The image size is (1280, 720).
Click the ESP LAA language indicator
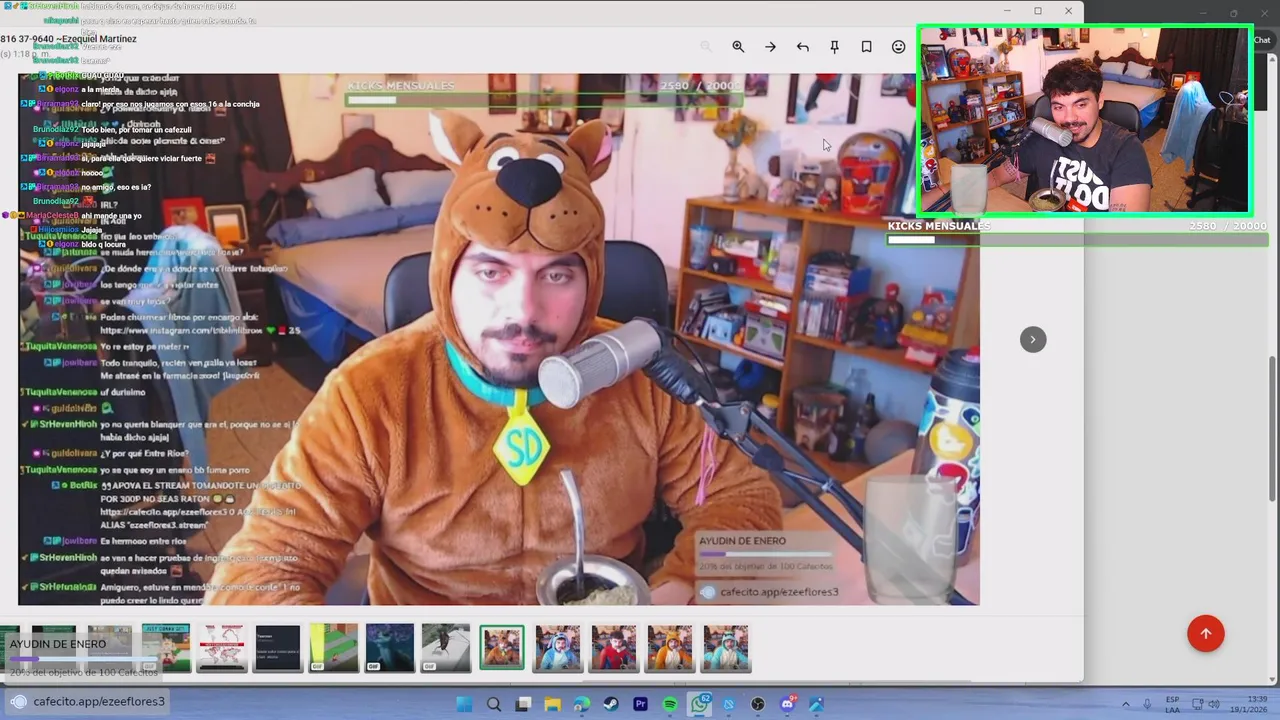click(1173, 704)
